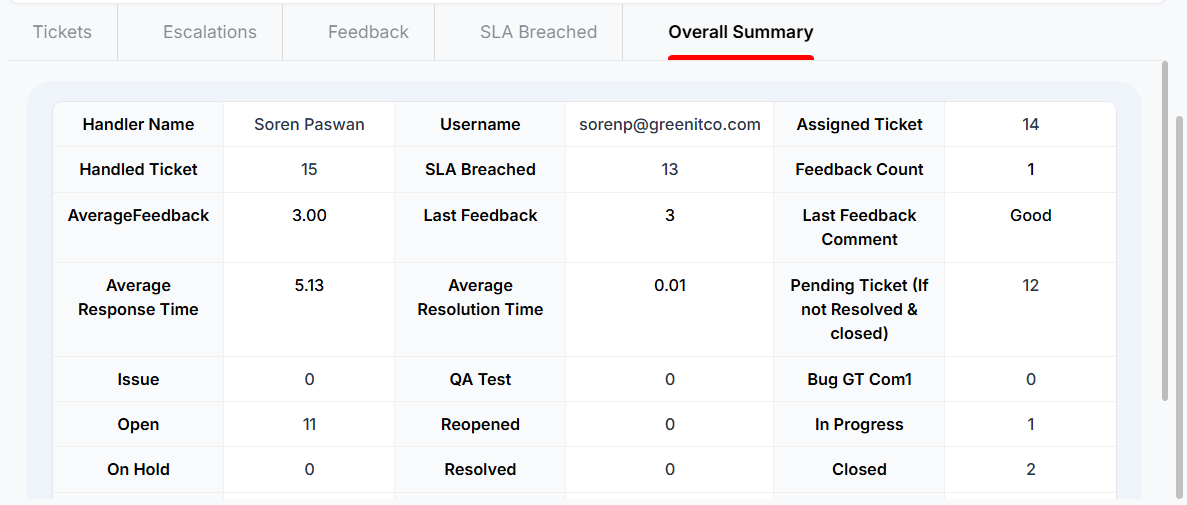Click the Username label

point(480,125)
